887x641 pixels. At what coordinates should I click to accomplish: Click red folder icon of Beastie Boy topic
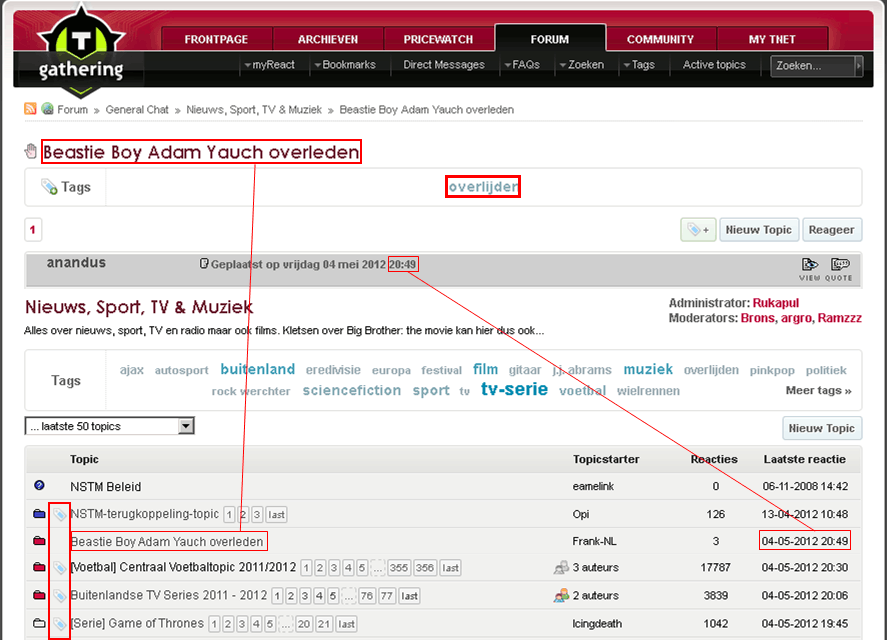[39, 541]
